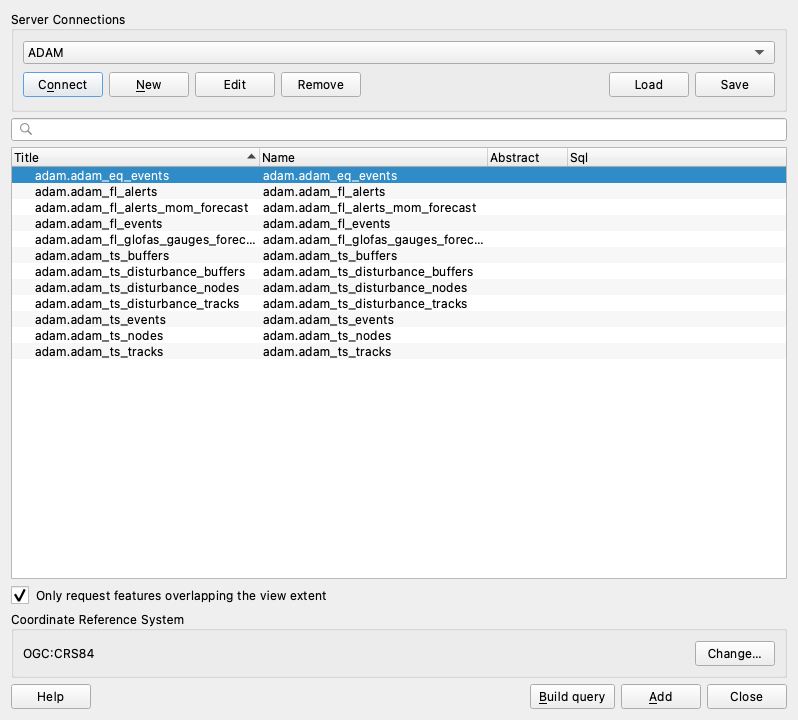Click the Abstract column header

click(527, 157)
